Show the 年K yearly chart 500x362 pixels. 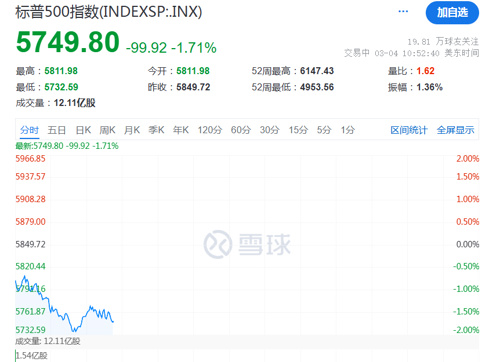(x=181, y=130)
